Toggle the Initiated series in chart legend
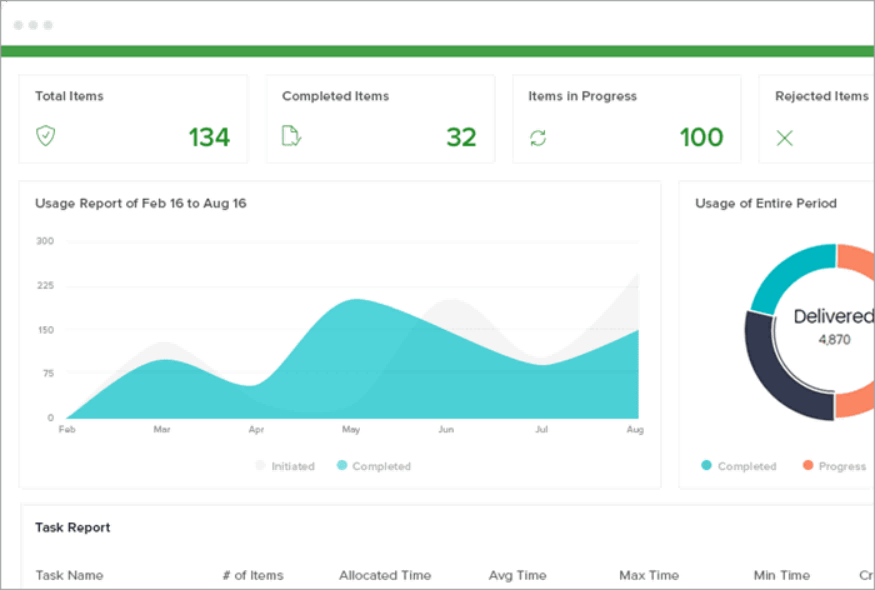 (x=285, y=466)
